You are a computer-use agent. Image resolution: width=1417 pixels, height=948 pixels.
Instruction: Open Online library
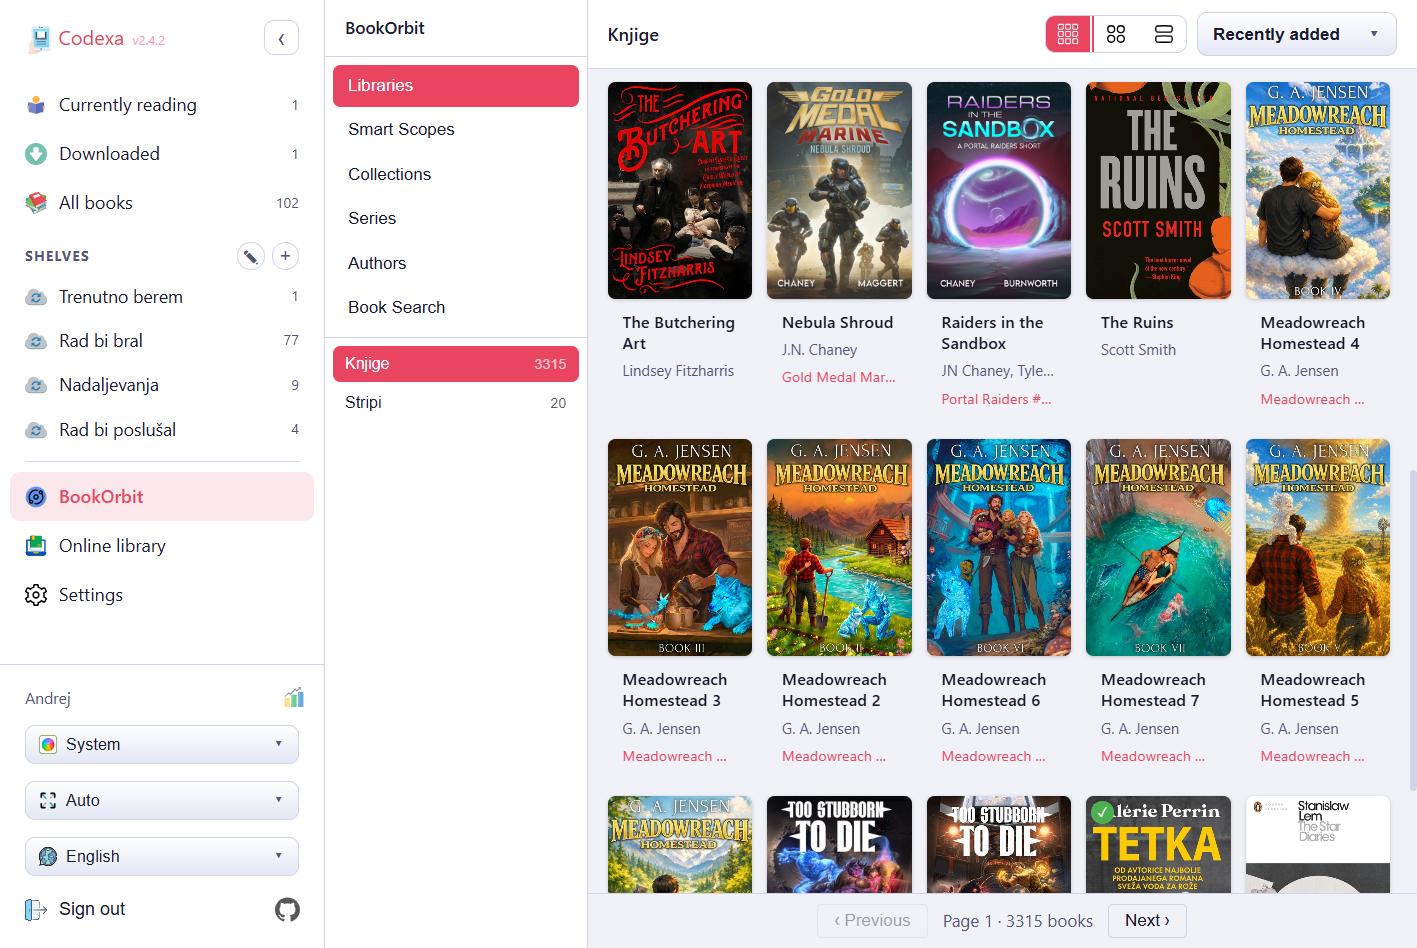tap(162, 546)
